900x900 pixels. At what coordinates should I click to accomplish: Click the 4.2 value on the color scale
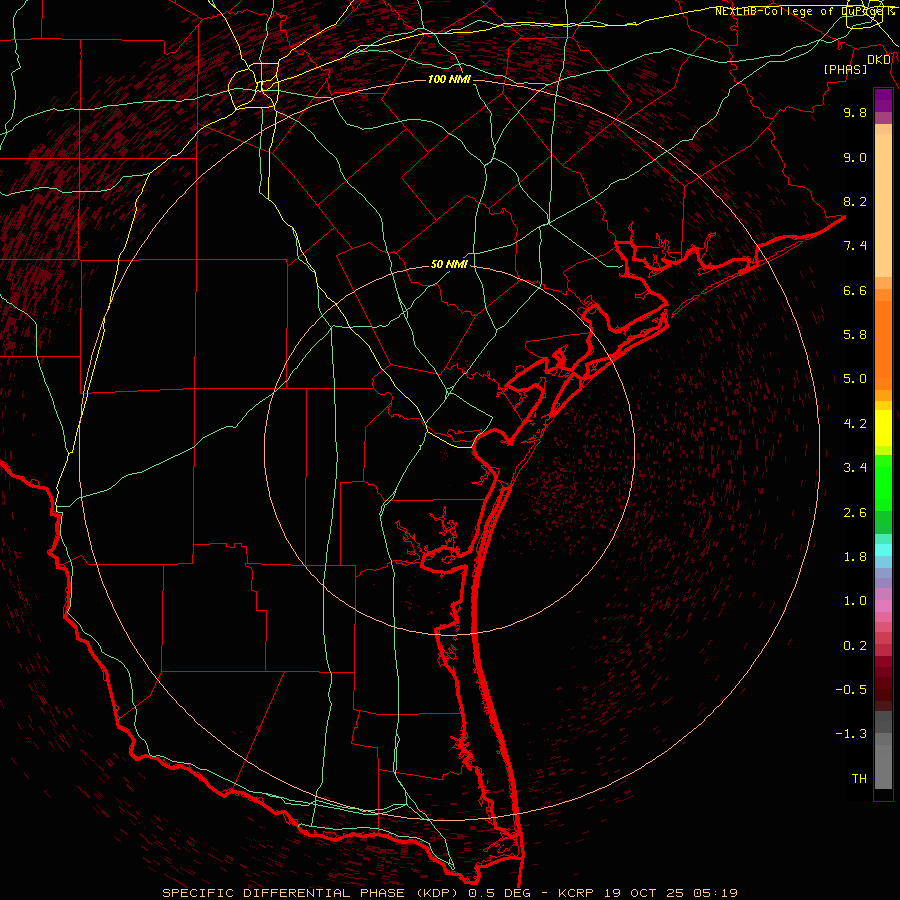point(855,424)
